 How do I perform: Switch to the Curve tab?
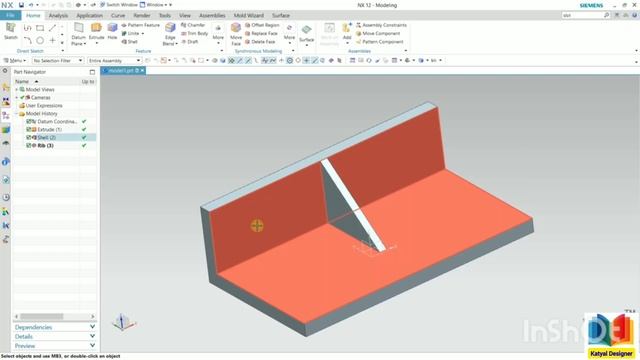pyautogui.click(x=118, y=16)
